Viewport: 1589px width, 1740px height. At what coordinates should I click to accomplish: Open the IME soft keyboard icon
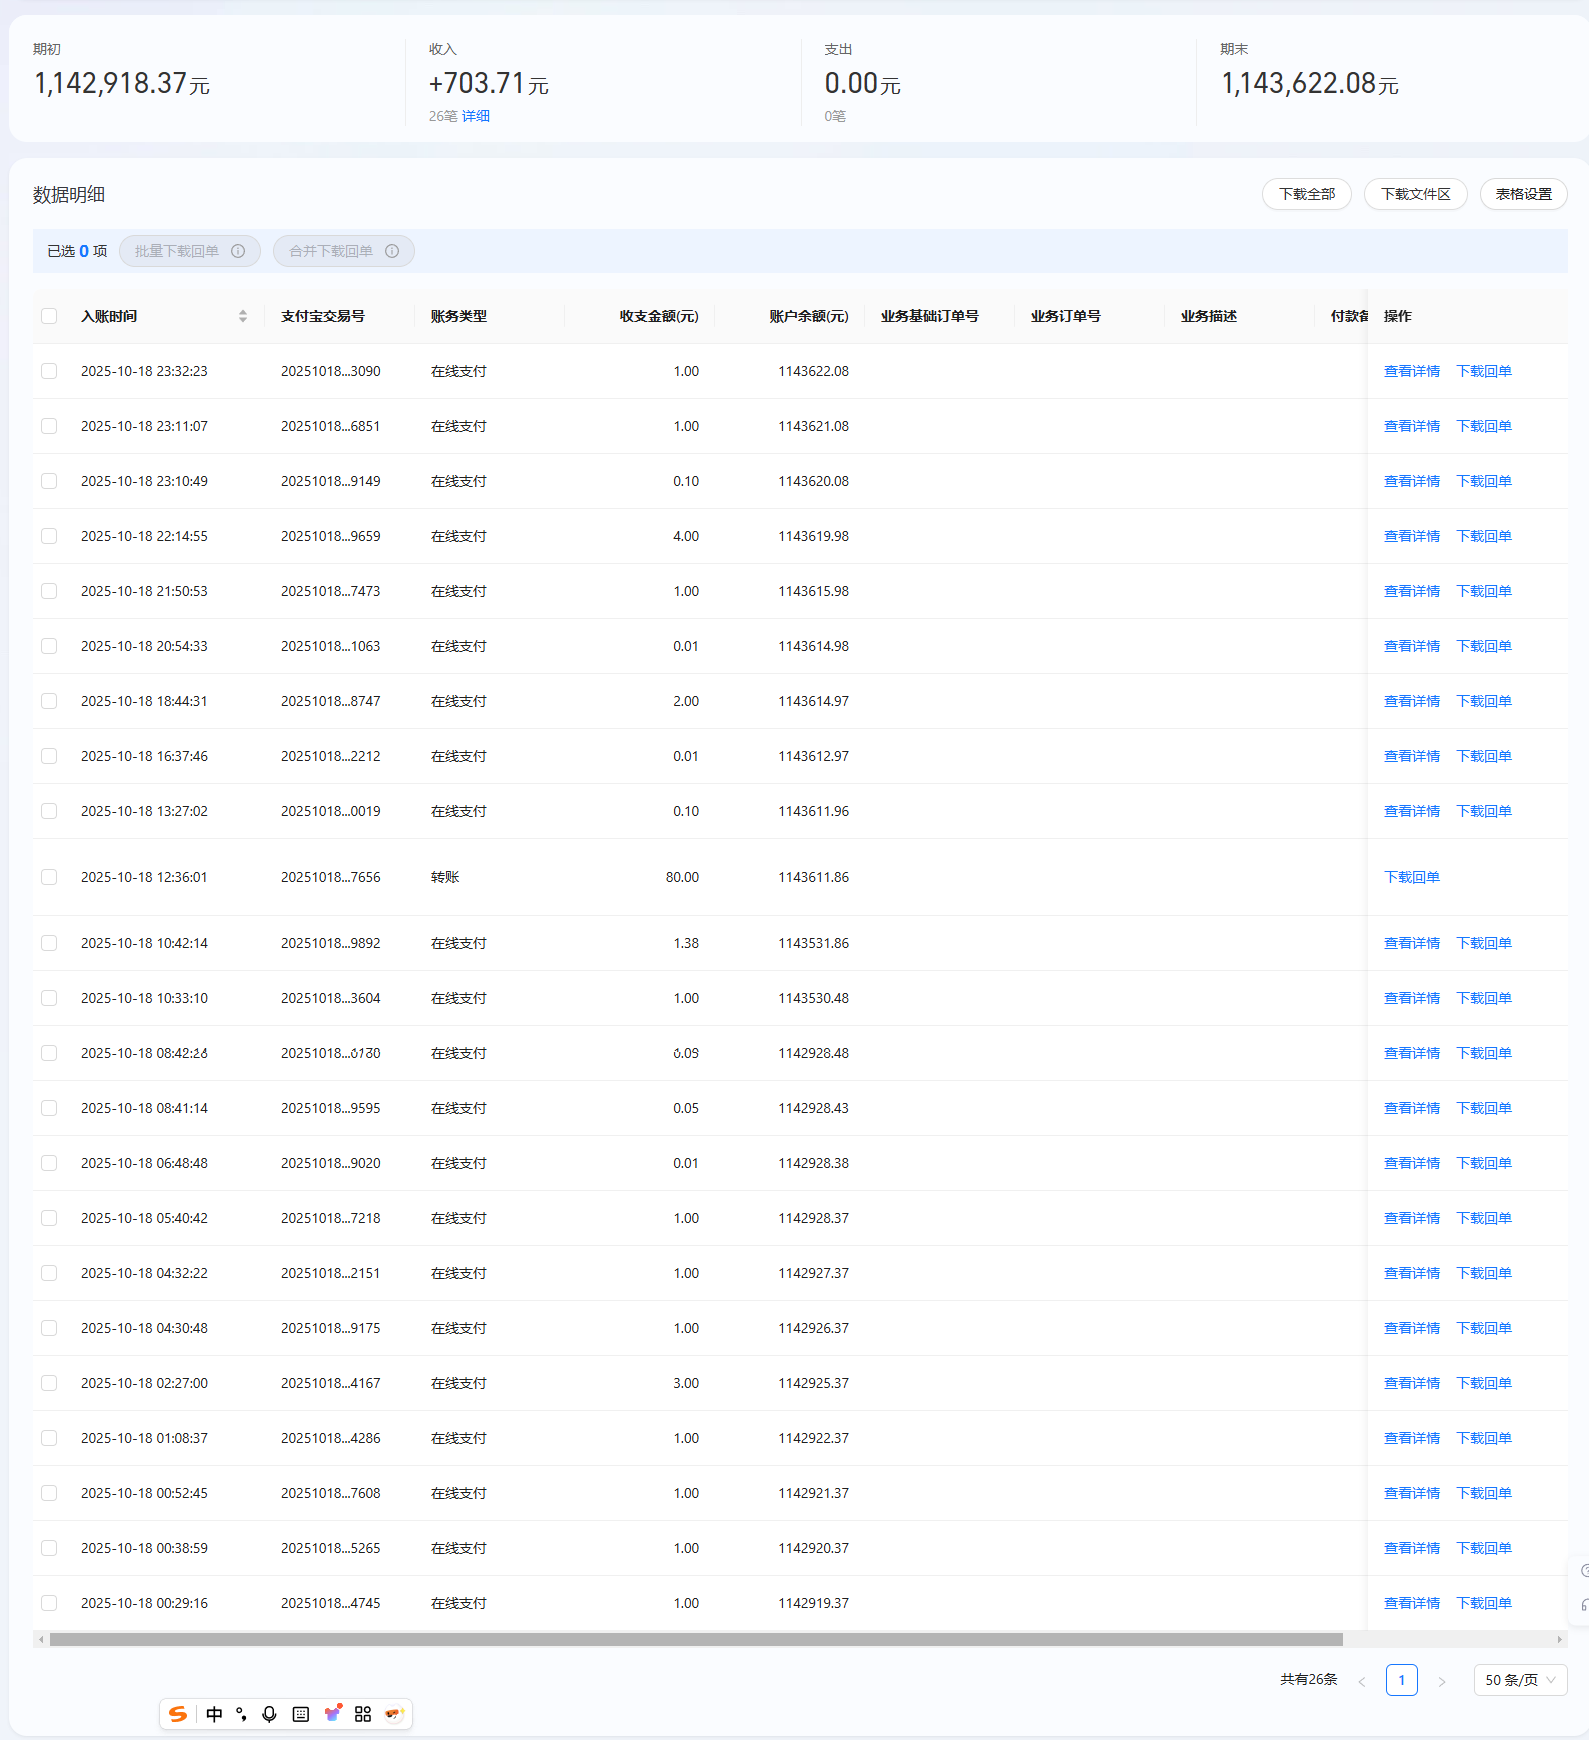300,1714
